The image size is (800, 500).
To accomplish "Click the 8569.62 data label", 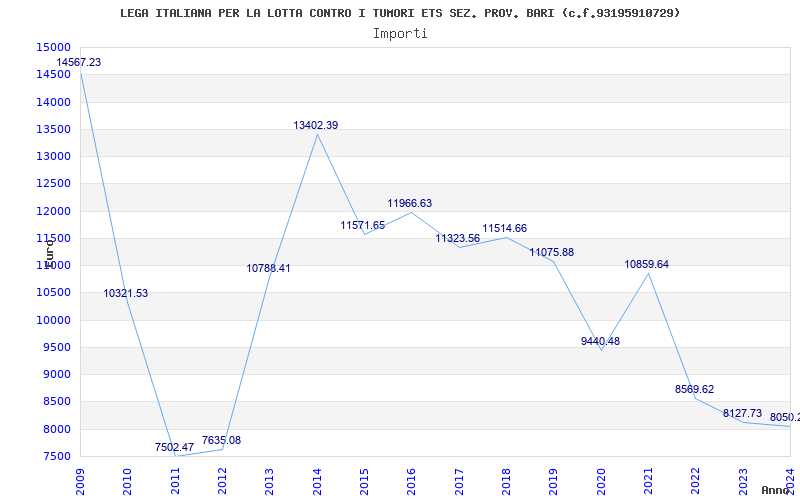I will pyautogui.click(x=694, y=389).
